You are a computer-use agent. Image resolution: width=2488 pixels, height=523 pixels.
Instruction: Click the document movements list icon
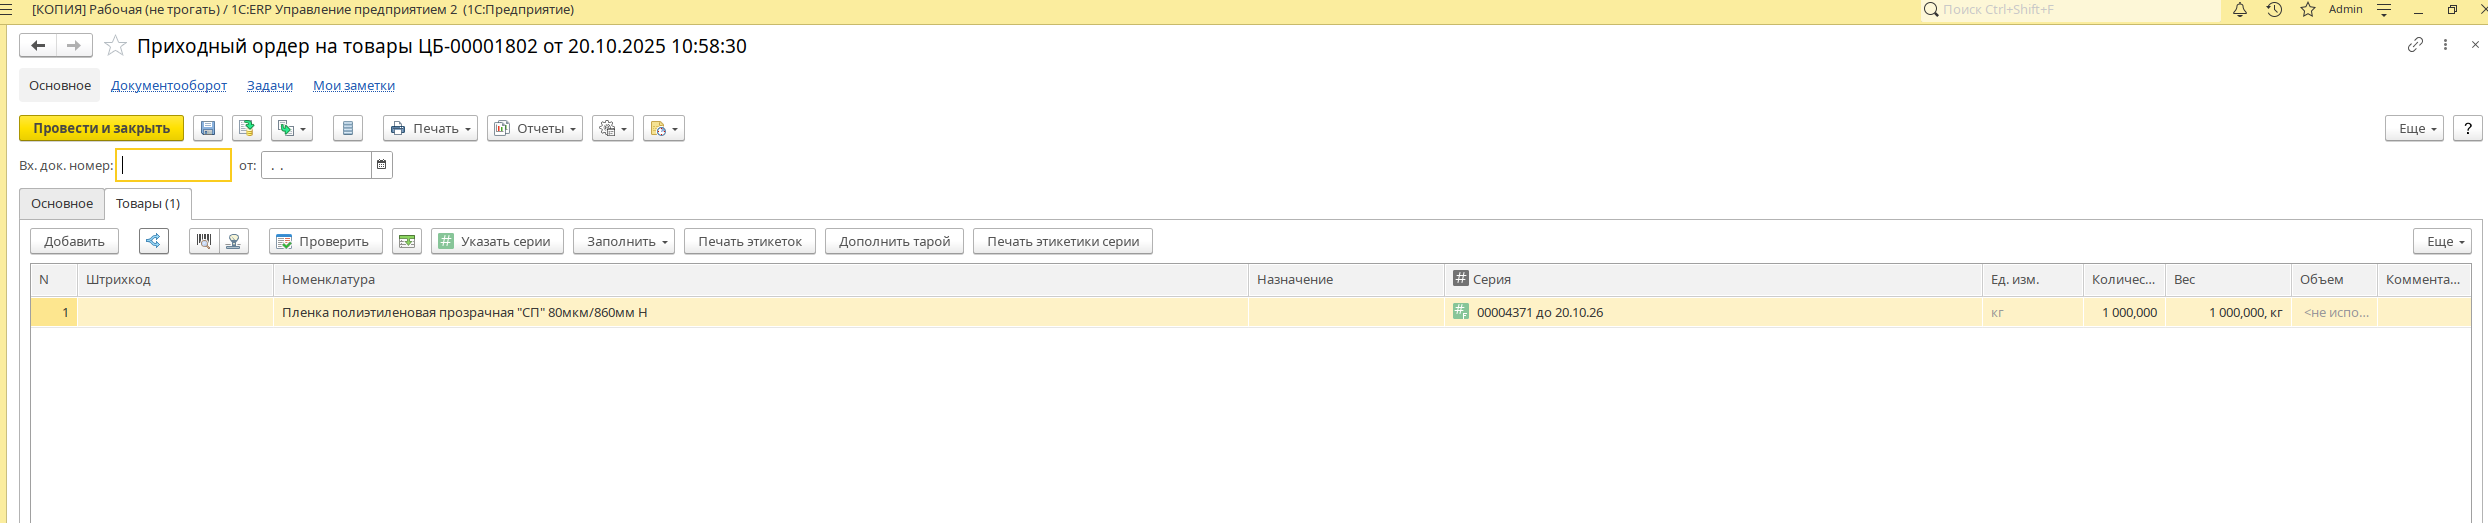click(x=347, y=128)
